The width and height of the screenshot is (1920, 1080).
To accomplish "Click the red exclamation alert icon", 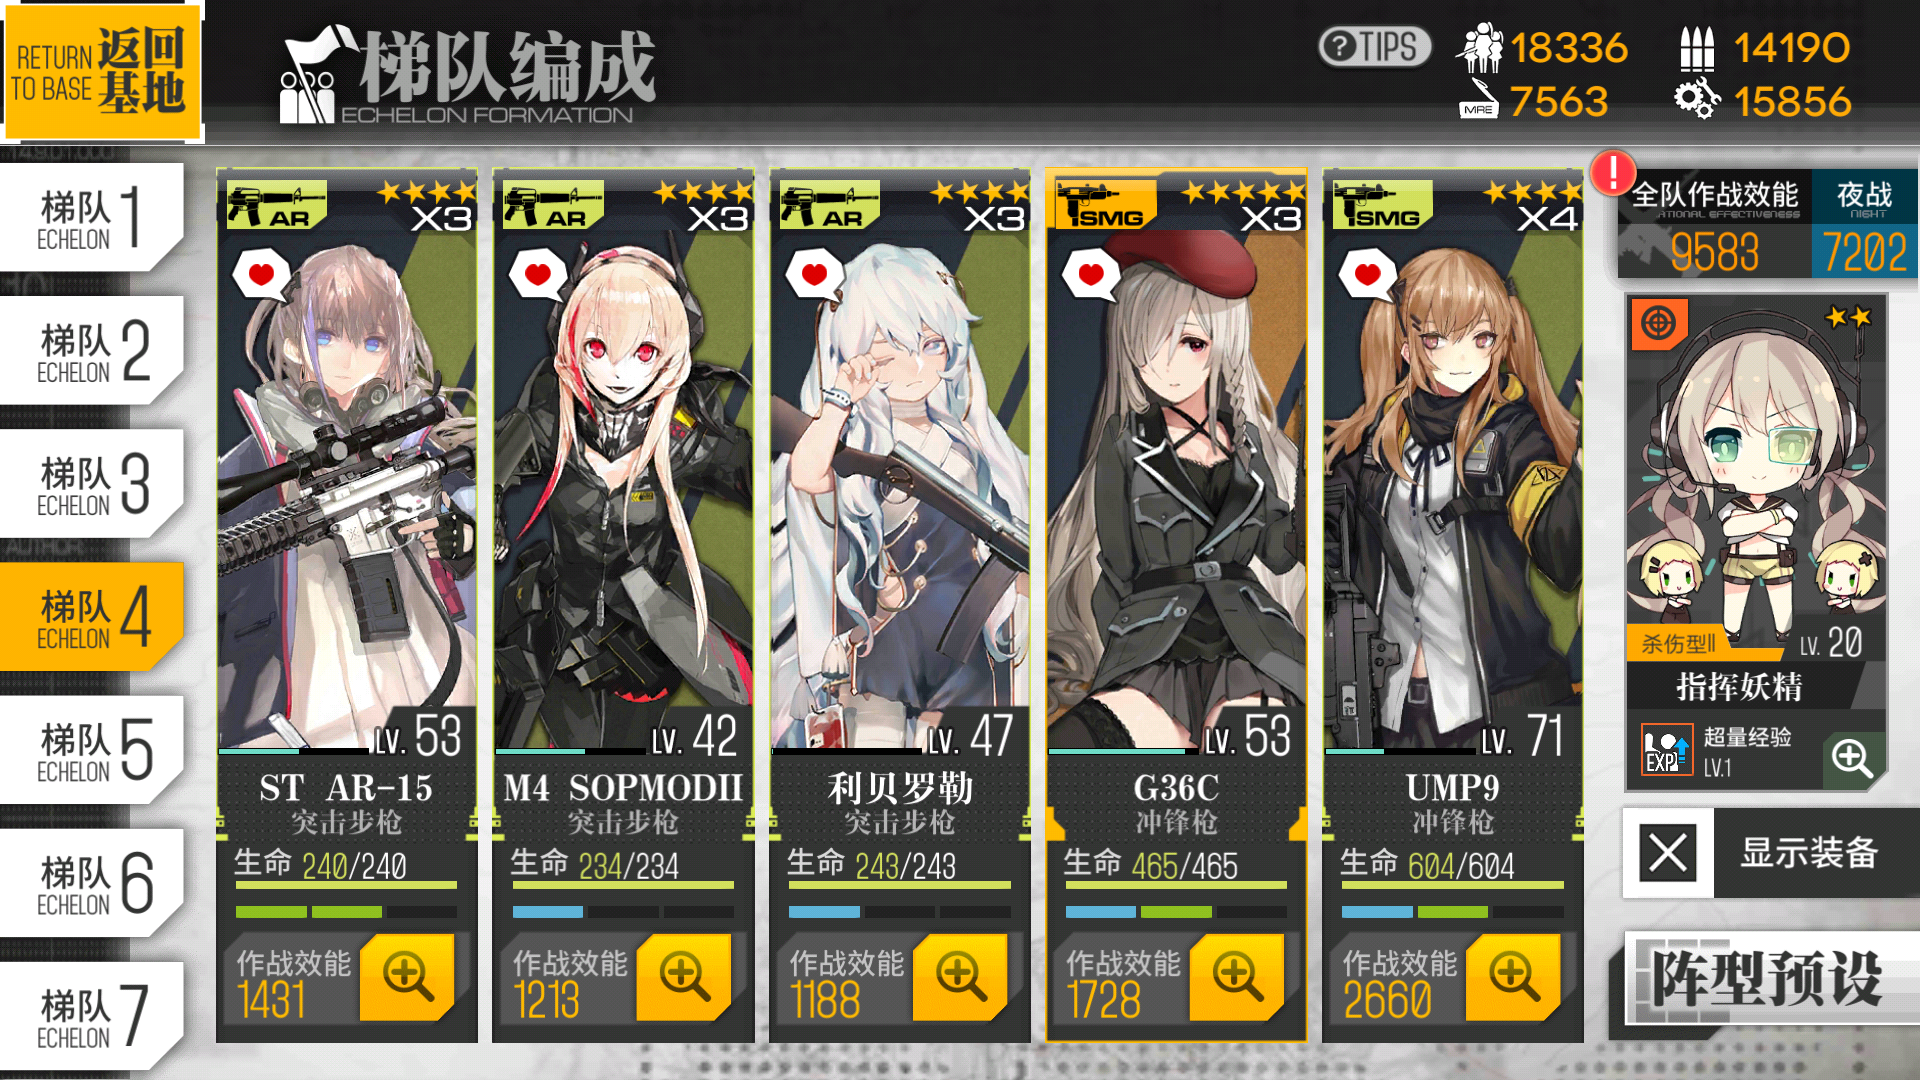I will tap(1613, 173).
